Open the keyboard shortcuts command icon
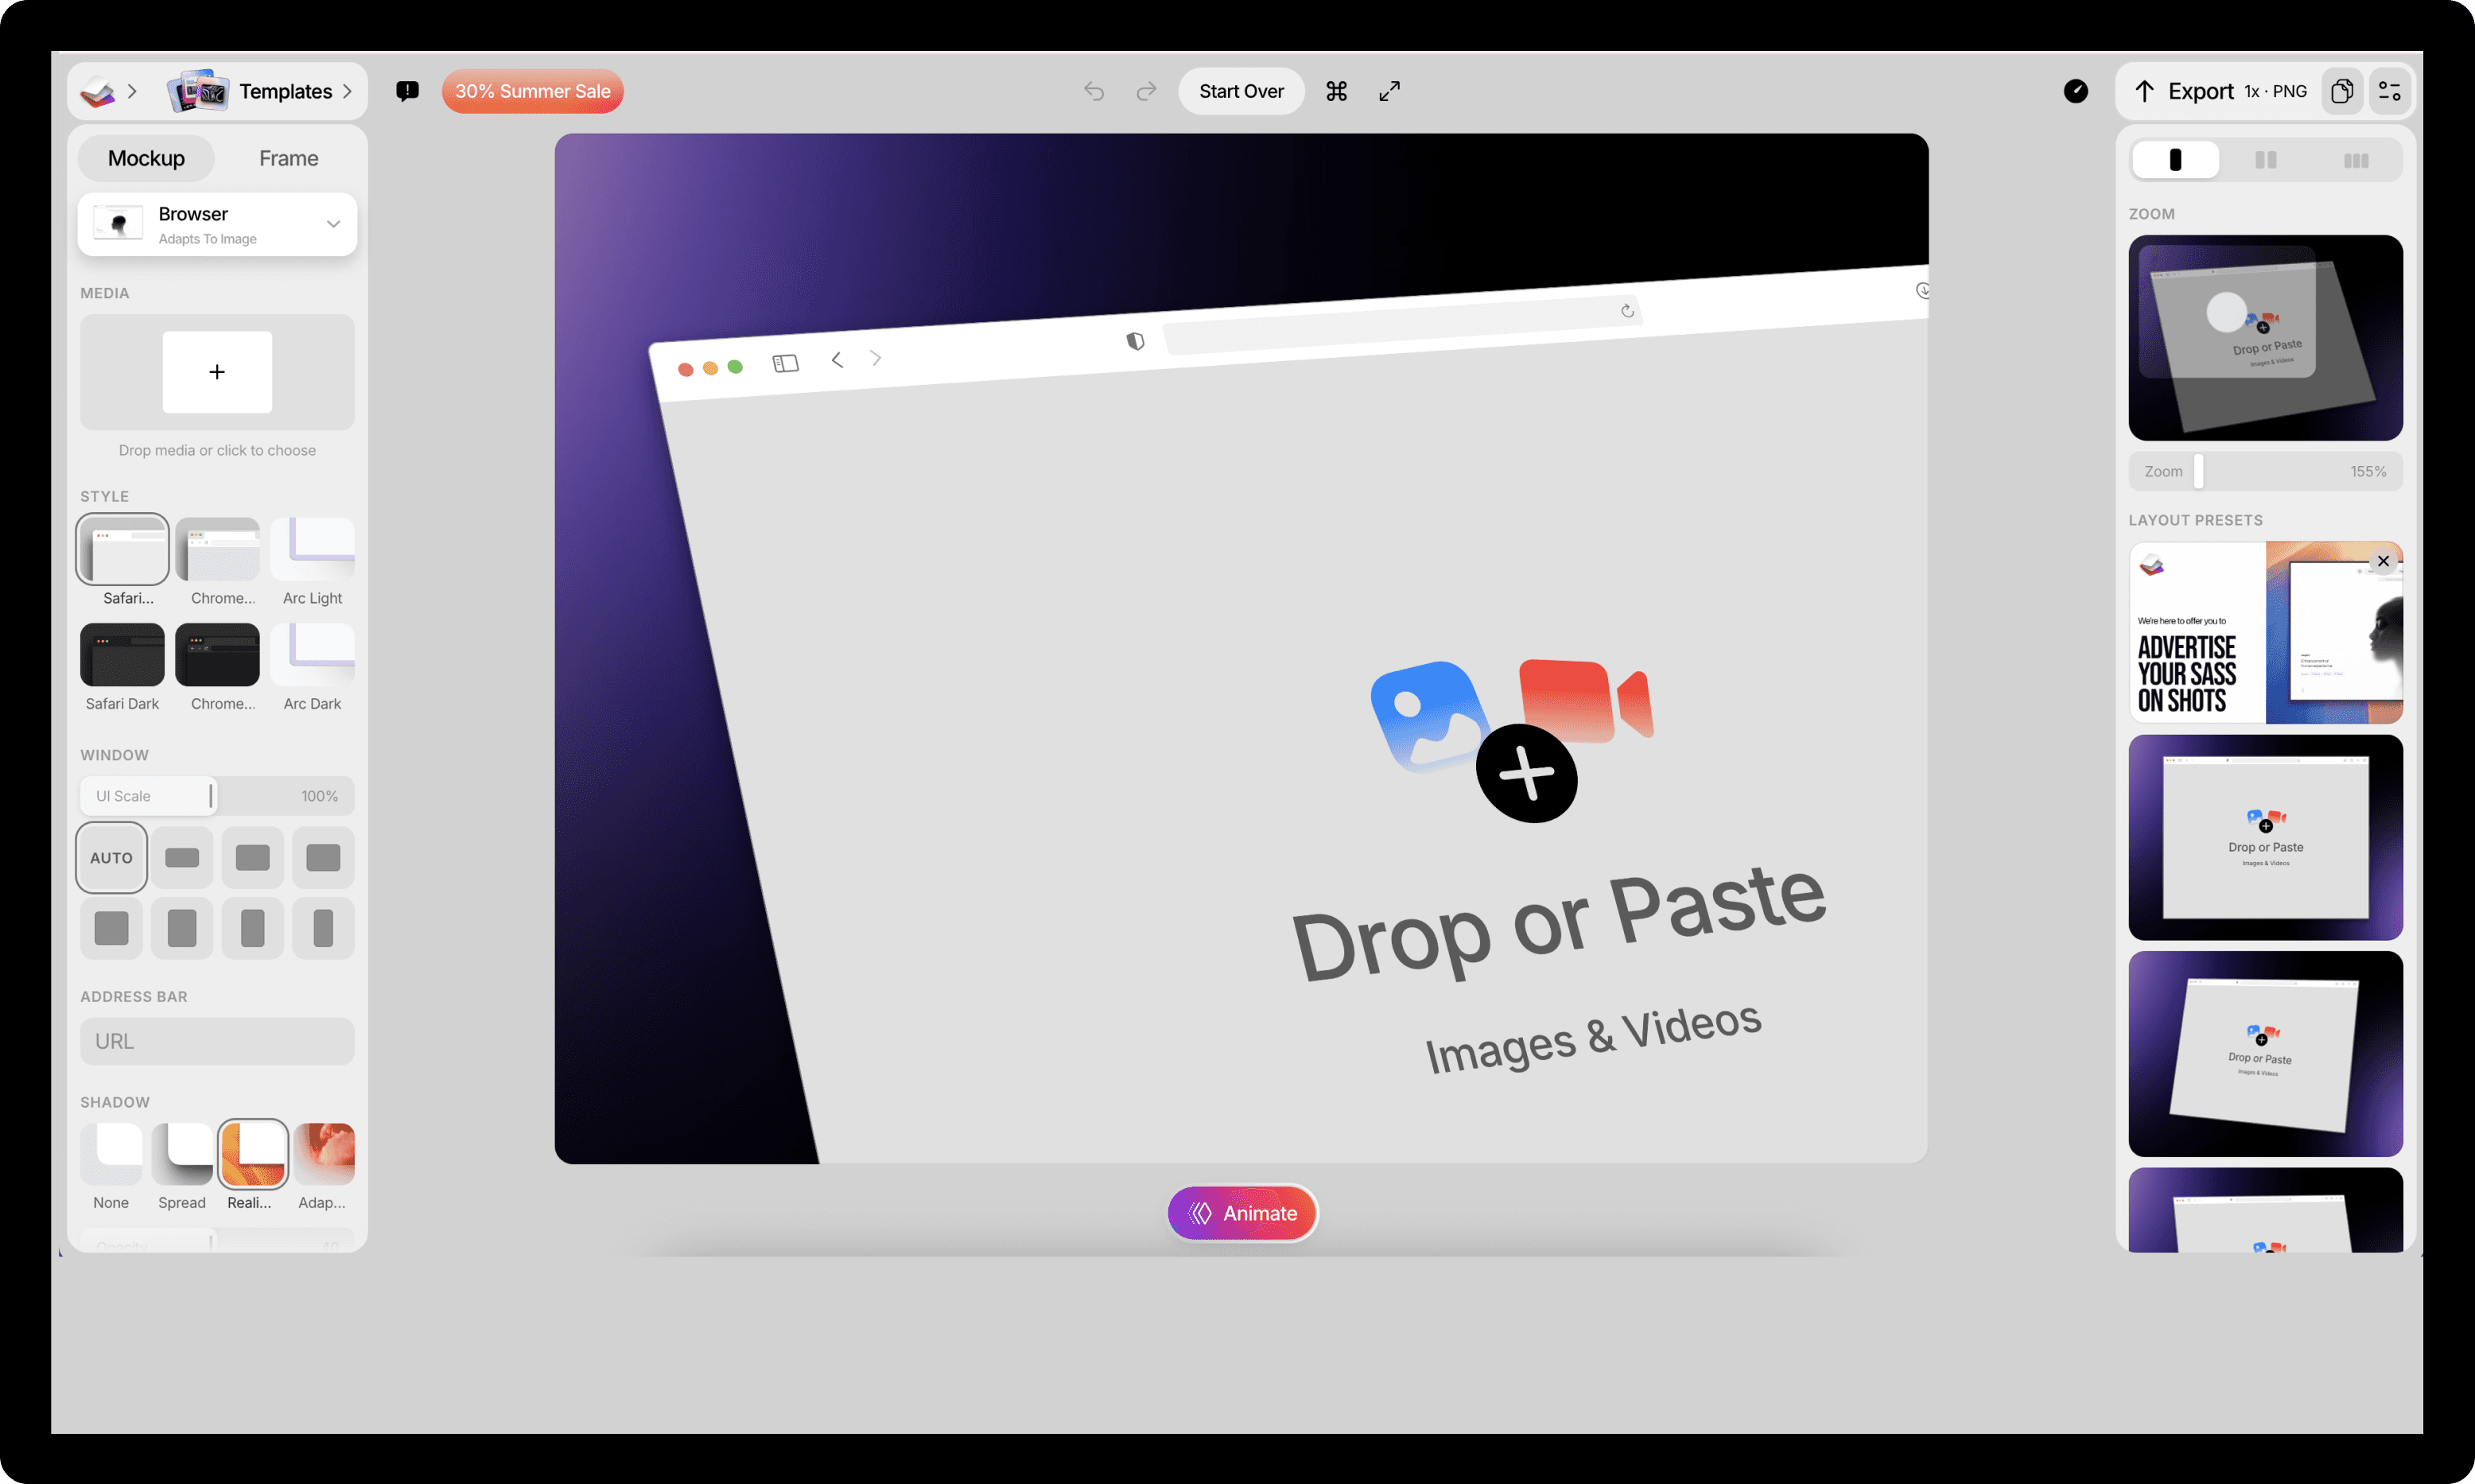2475x1484 pixels. click(x=1336, y=91)
